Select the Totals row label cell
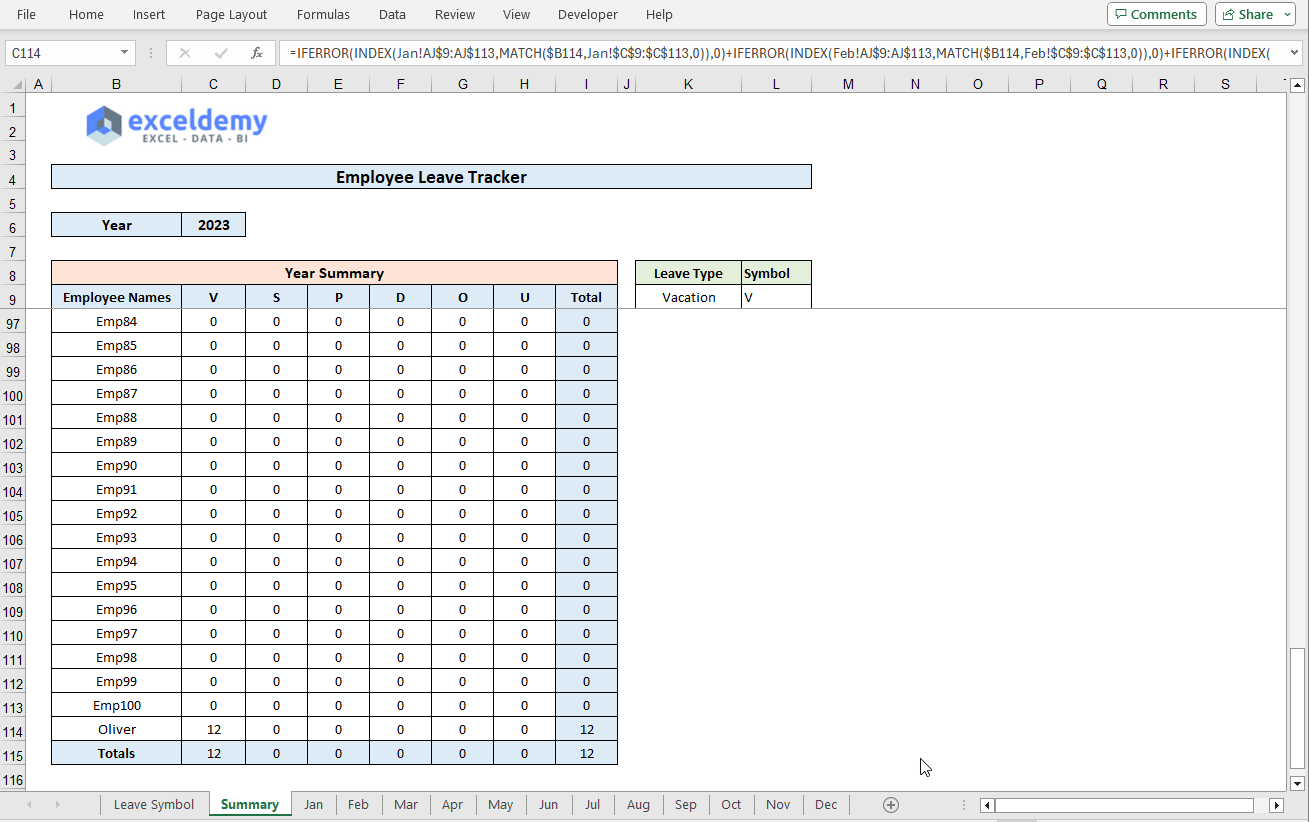 [117, 754]
